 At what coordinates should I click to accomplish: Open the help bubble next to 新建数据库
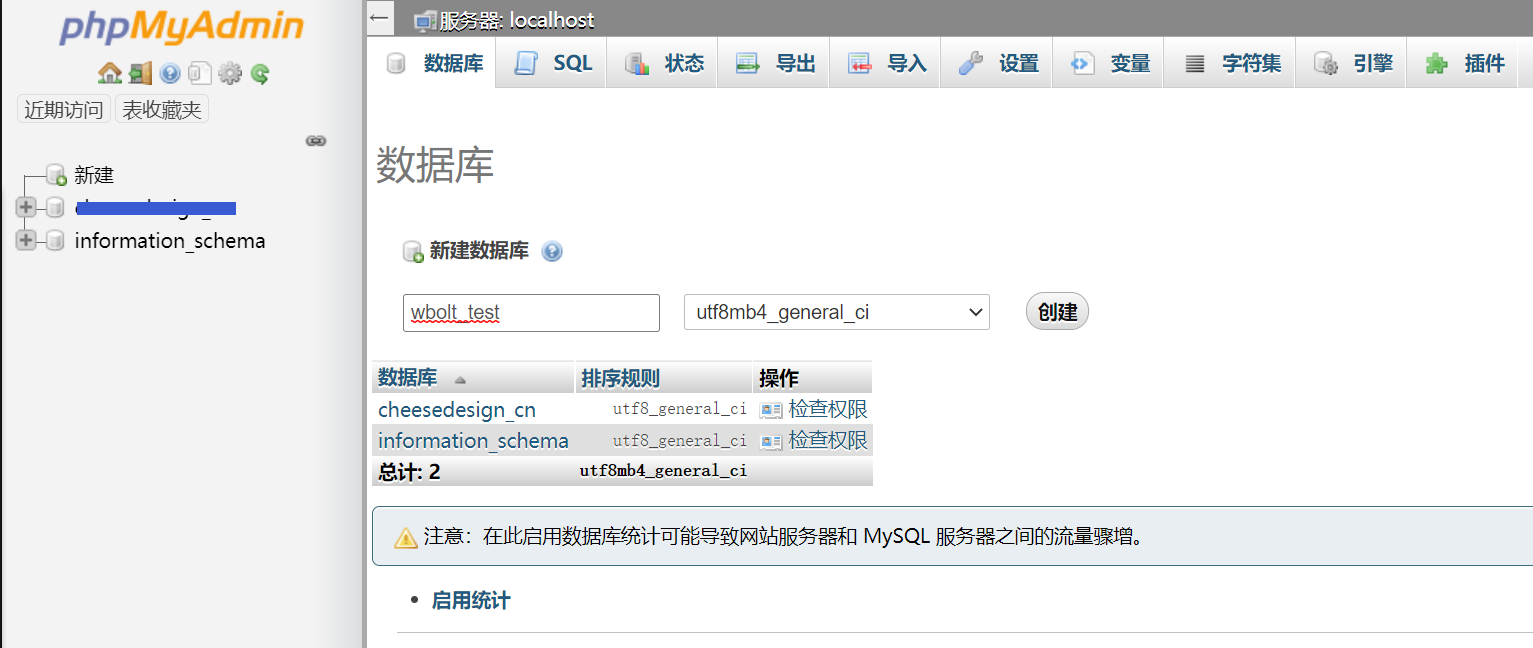pyautogui.click(x=552, y=251)
